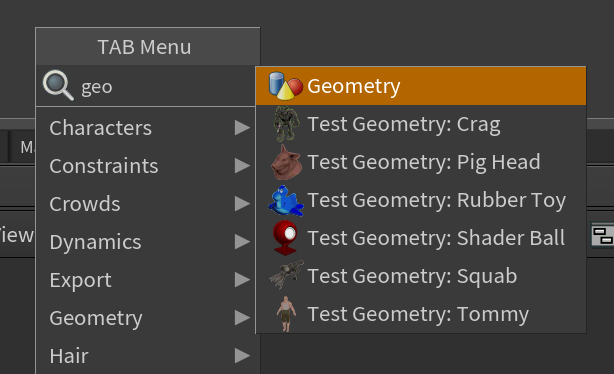This screenshot has height=374, width=614.
Task: Choose Test Geometry: Tommy
Action: tap(421, 314)
